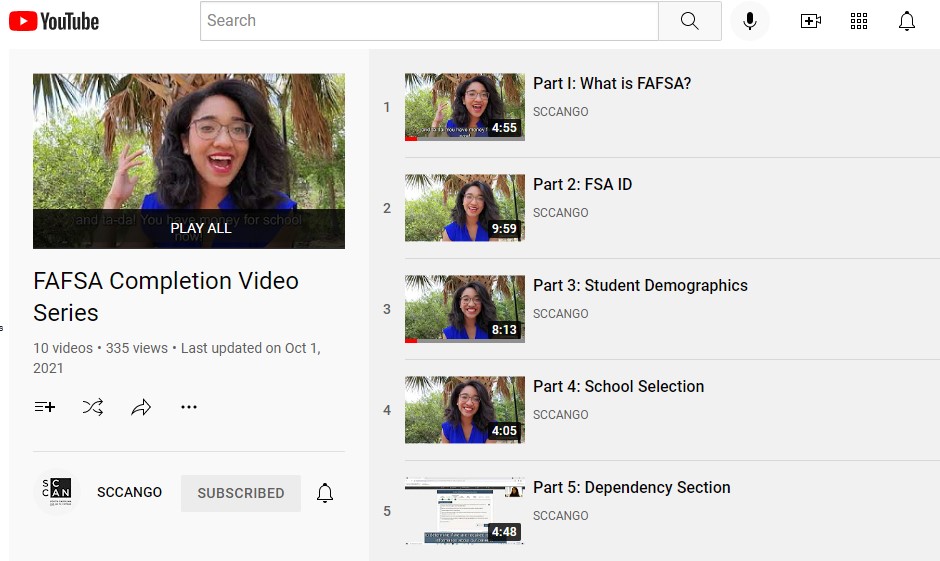
Task: Start voice search with the microphone icon
Action: pos(749,21)
